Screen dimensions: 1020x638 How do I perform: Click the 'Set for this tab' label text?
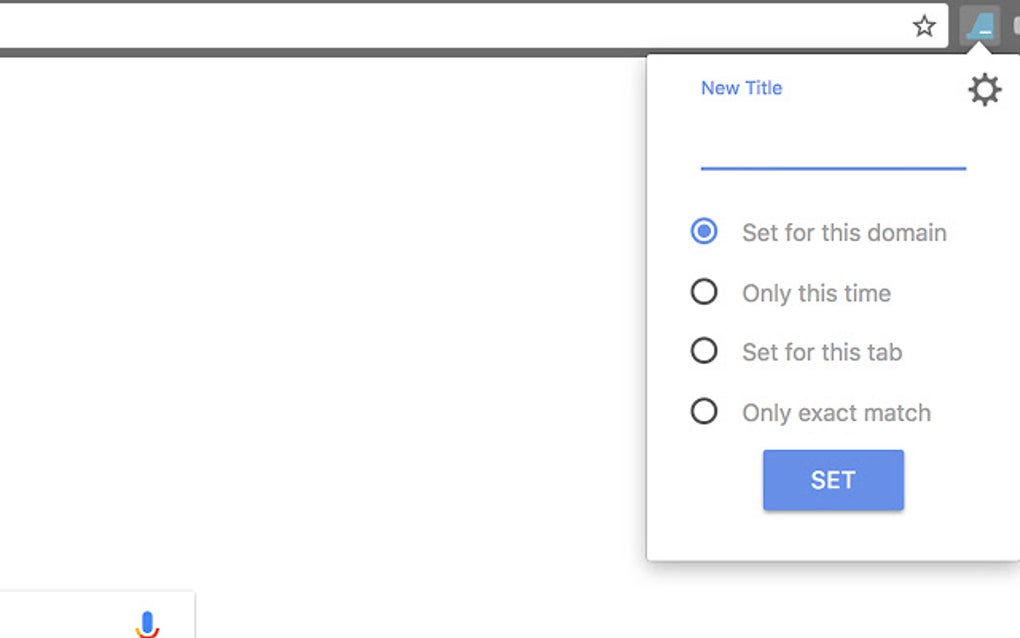(822, 352)
